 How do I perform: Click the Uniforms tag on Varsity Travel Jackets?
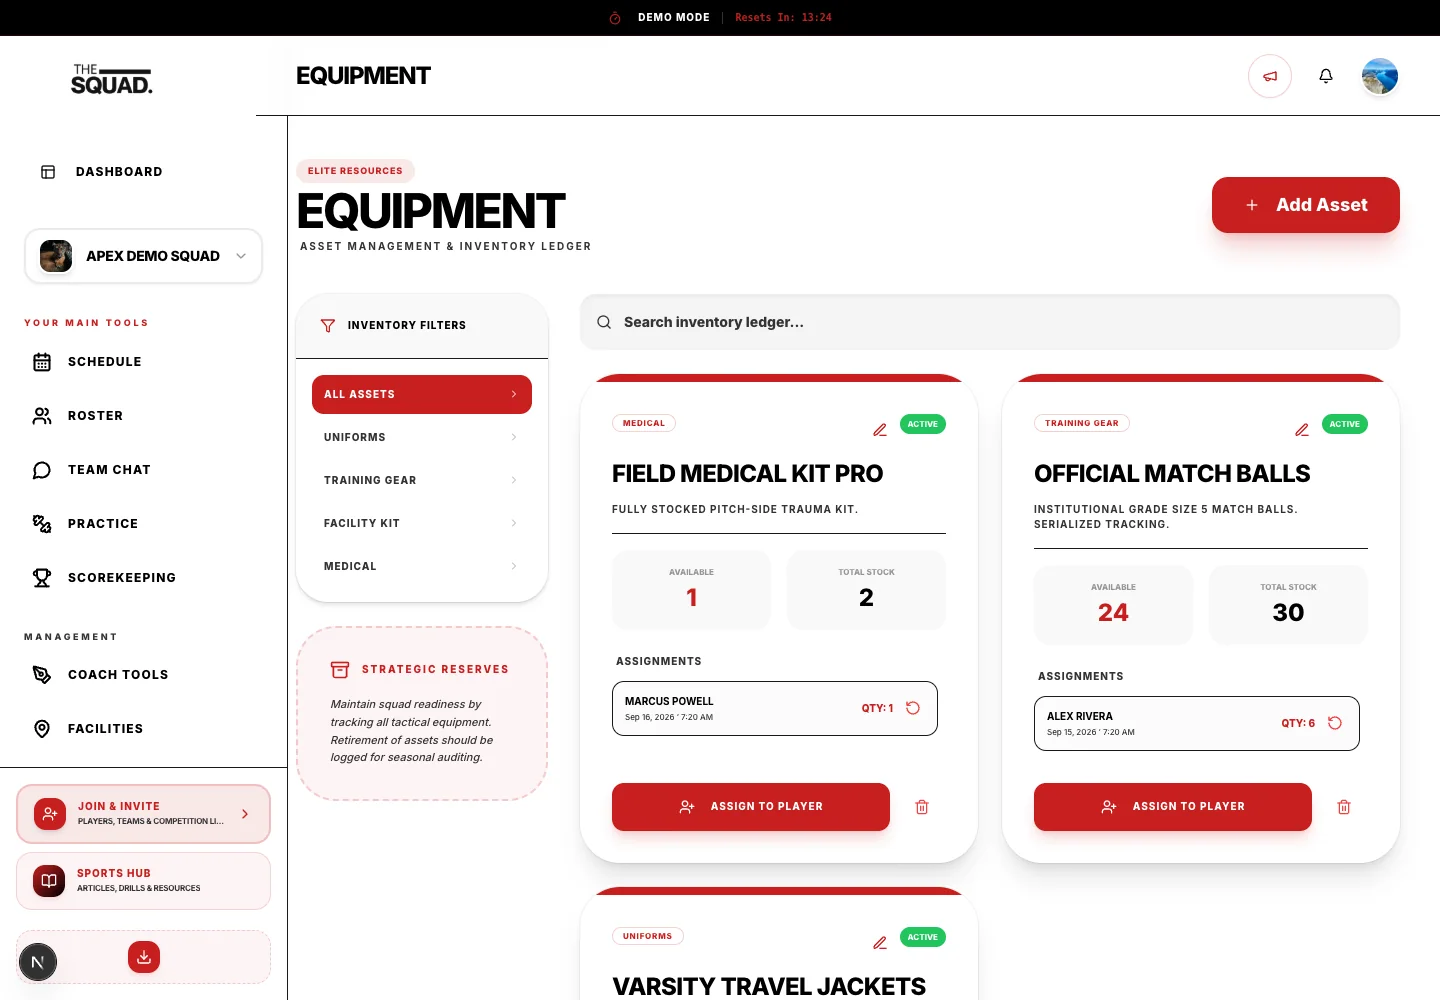(x=648, y=936)
